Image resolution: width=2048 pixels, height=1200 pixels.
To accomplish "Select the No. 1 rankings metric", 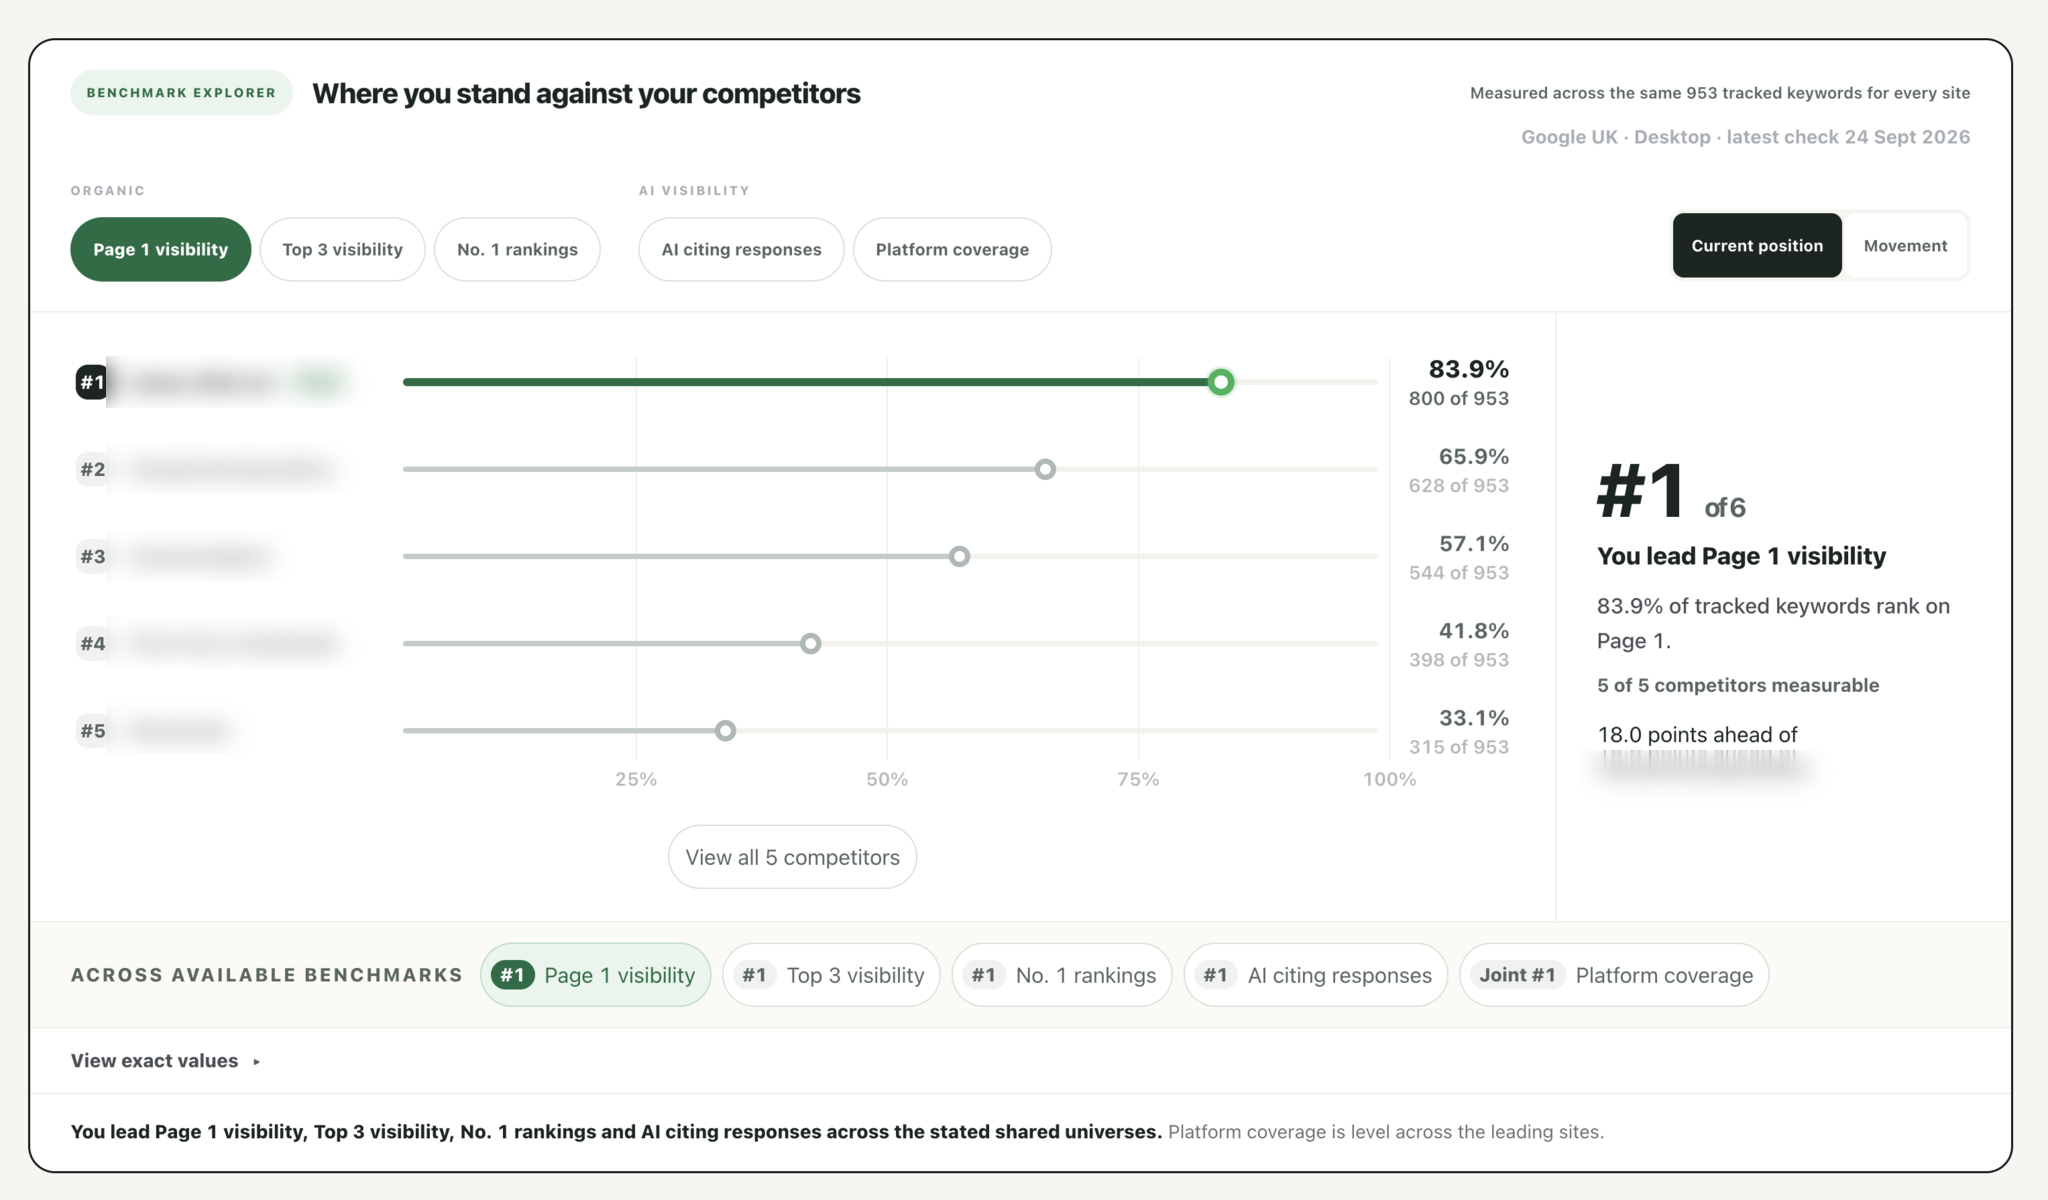I will click(x=517, y=249).
